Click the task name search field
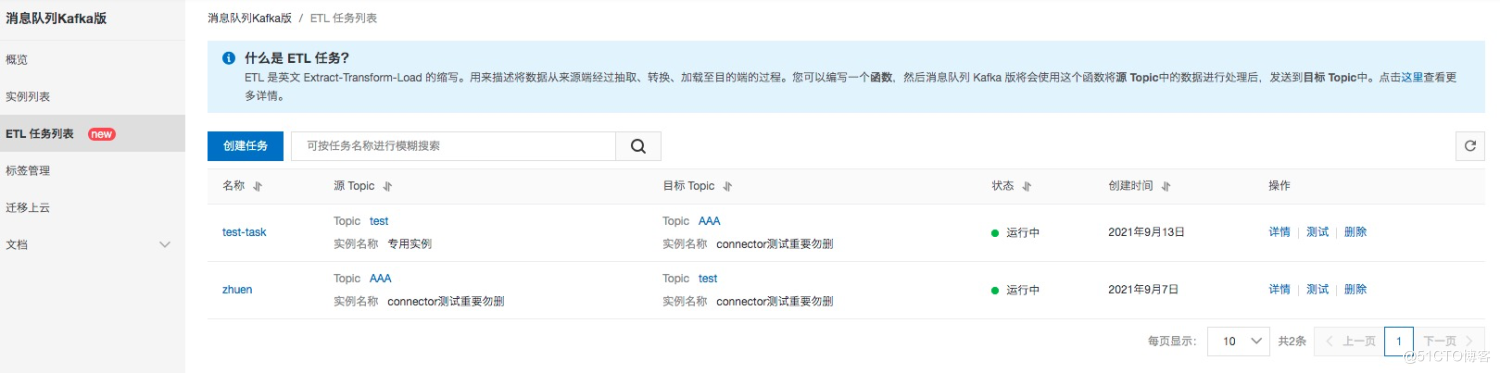The image size is (1500, 373). coord(453,146)
